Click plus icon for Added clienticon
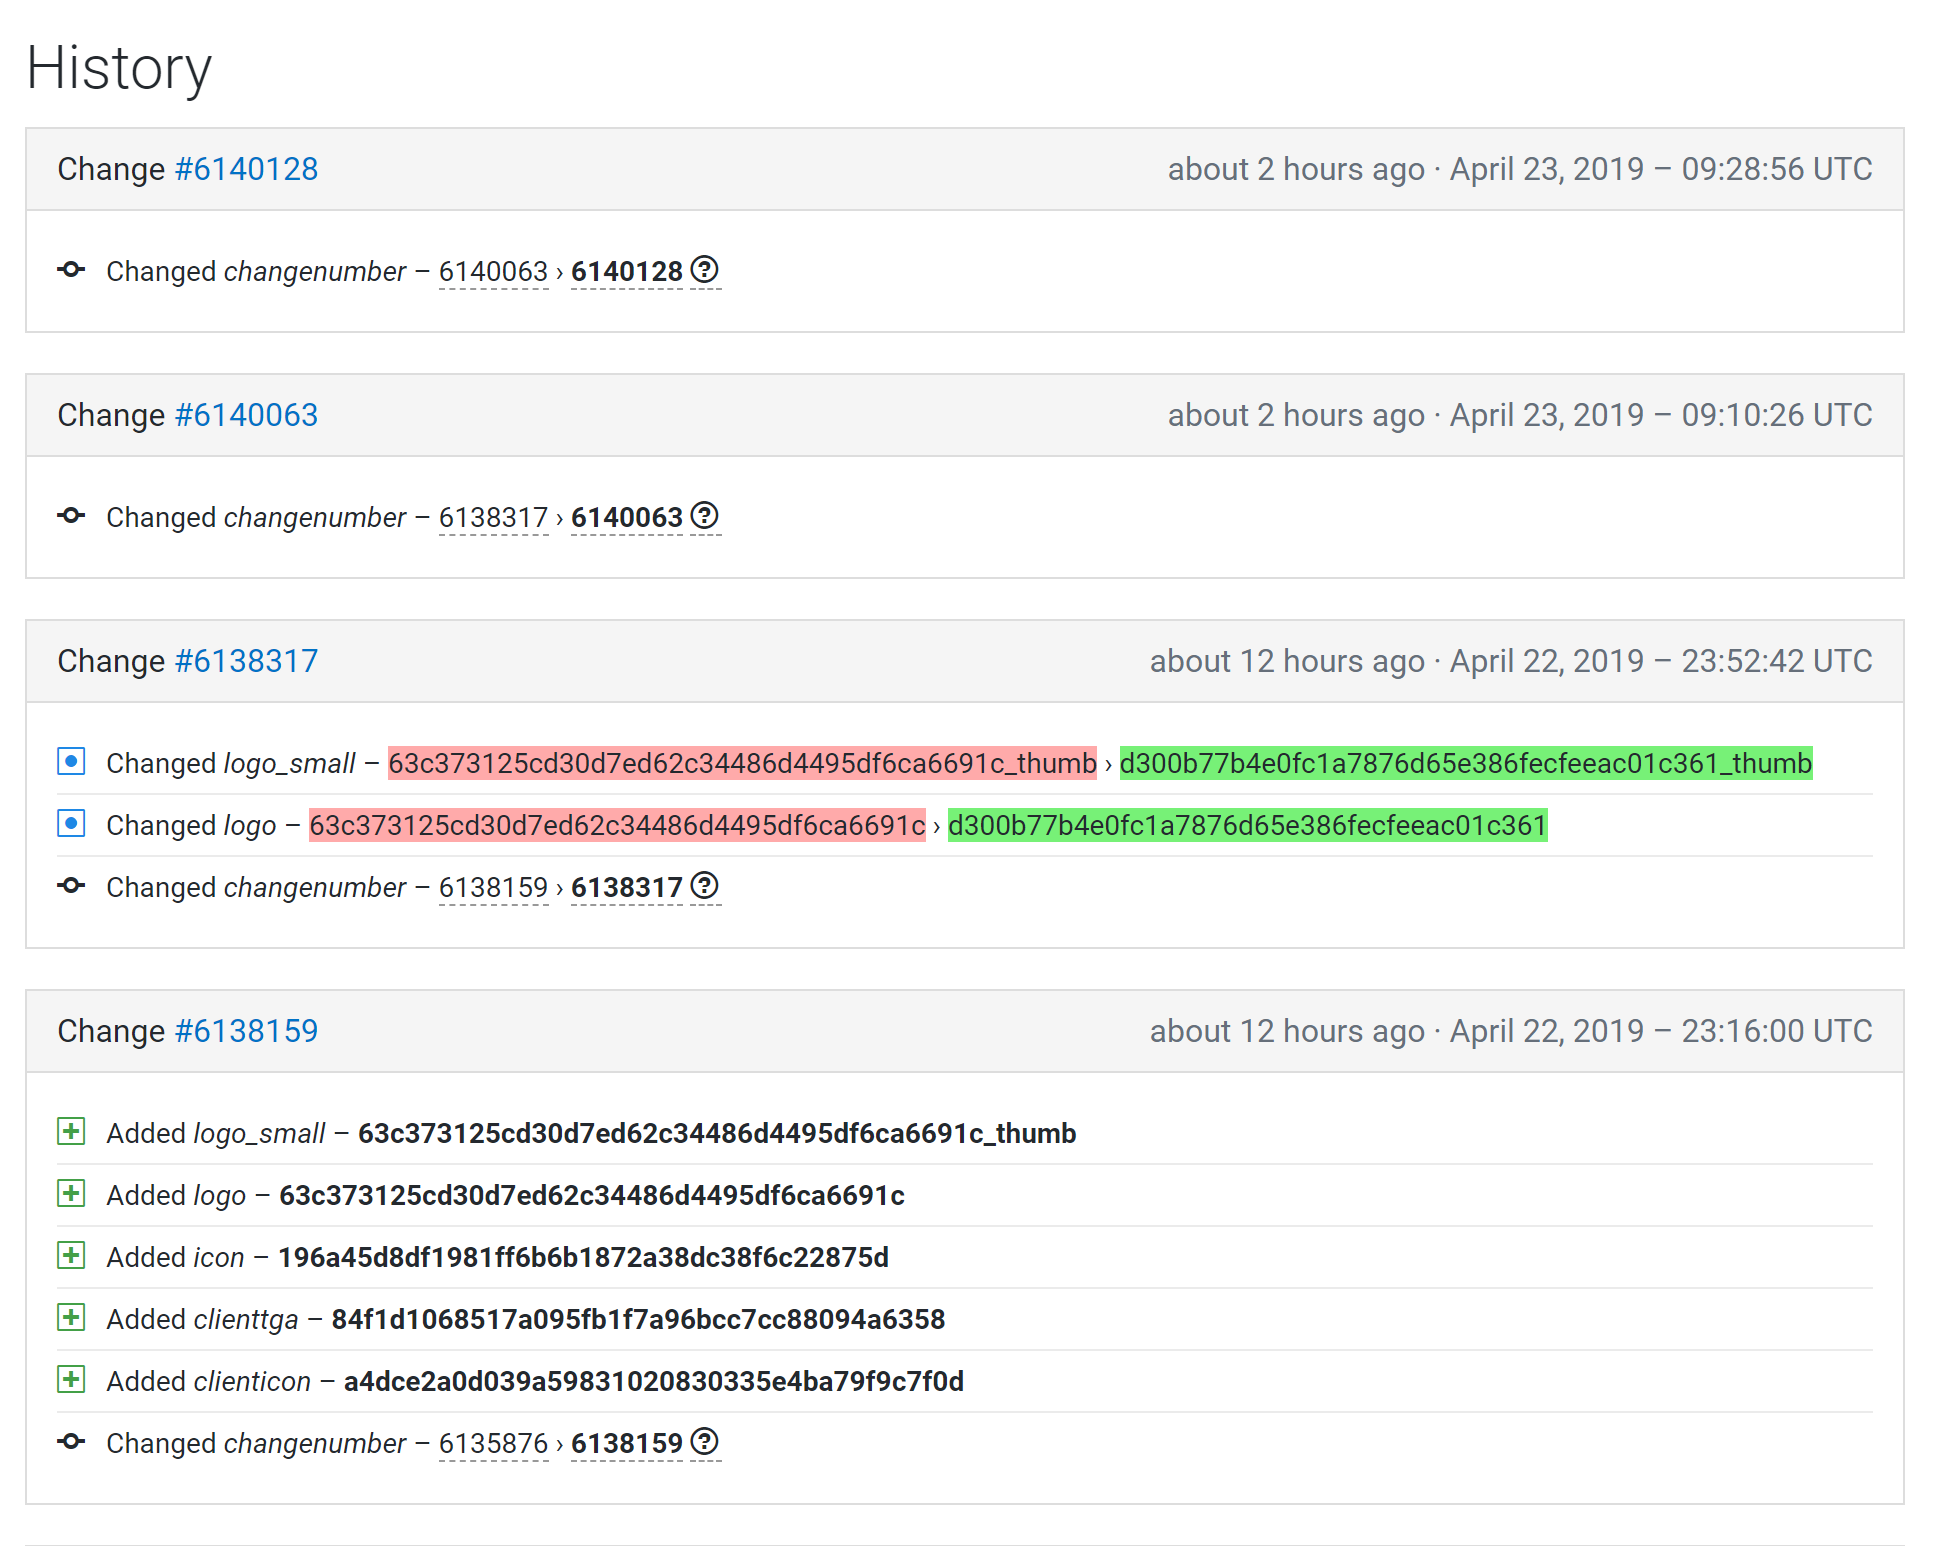The image size is (1938, 1546). pyautogui.click(x=71, y=1380)
